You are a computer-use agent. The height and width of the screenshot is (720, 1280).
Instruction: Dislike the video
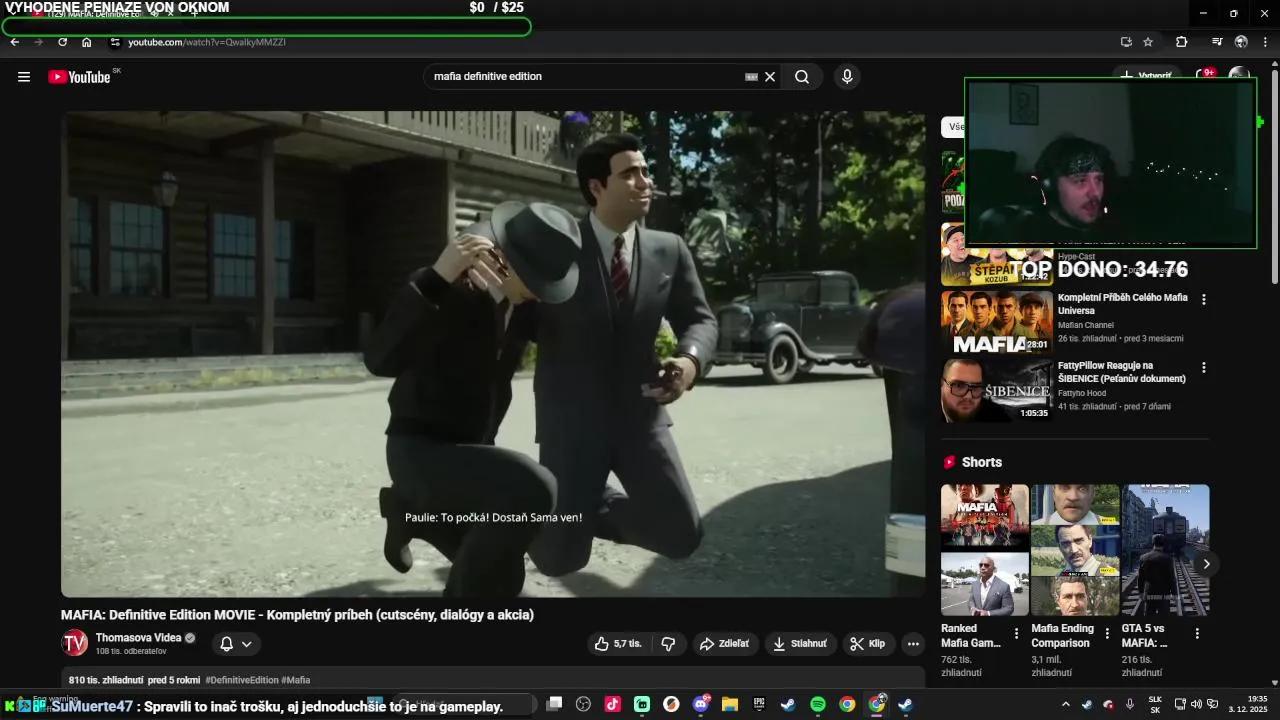coord(668,644)
